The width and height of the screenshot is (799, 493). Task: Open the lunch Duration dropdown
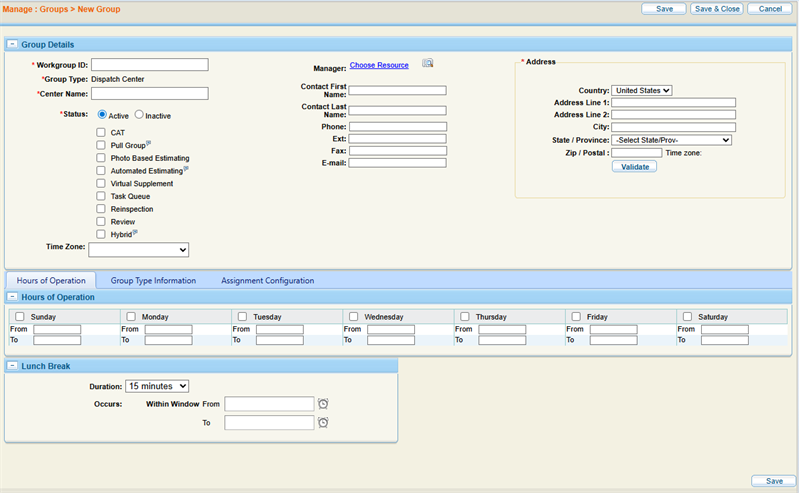coord(157,386)
